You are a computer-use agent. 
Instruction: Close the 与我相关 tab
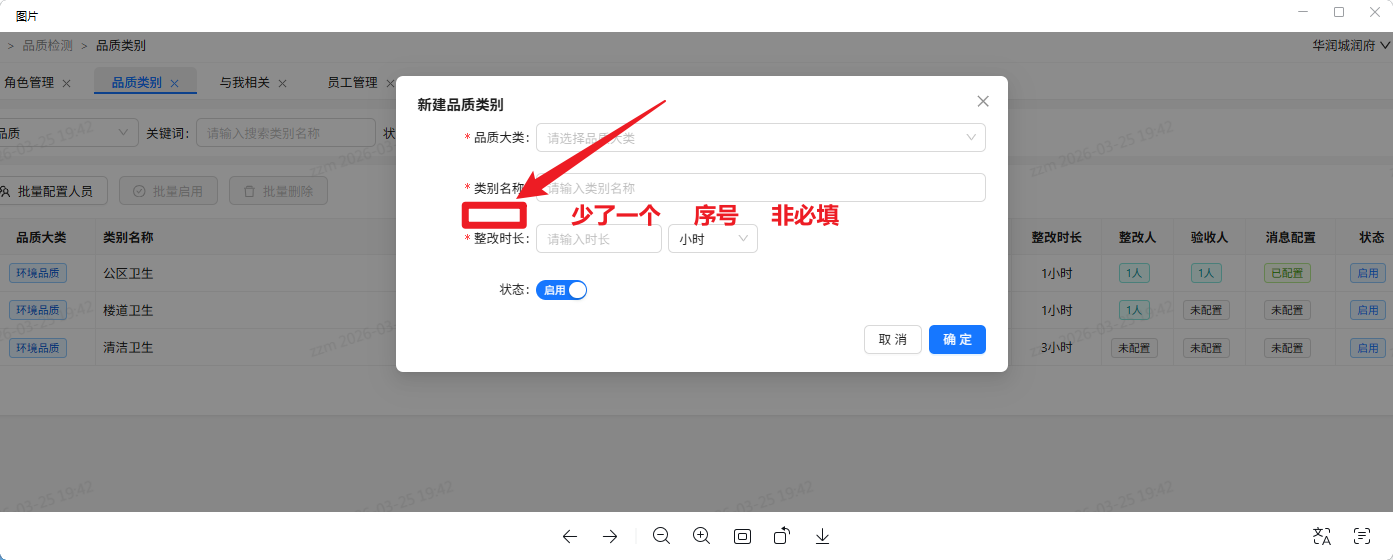pyautogui.click(x=282, y=83)
